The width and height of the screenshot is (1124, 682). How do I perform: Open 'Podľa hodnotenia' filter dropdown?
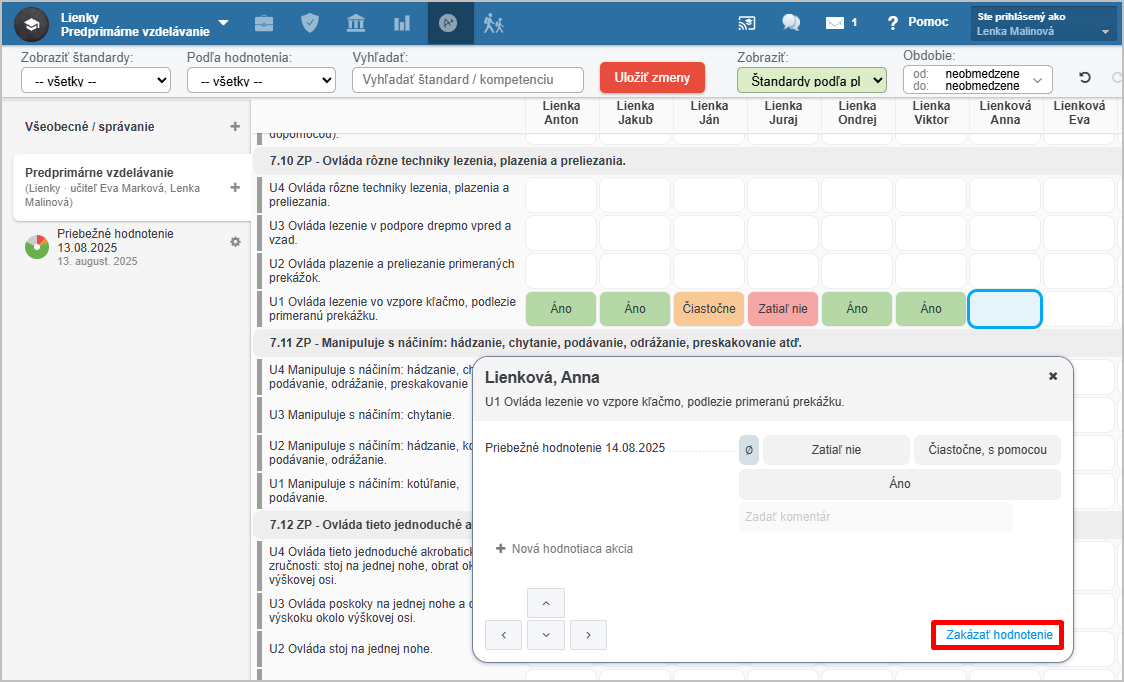point(261,81)
